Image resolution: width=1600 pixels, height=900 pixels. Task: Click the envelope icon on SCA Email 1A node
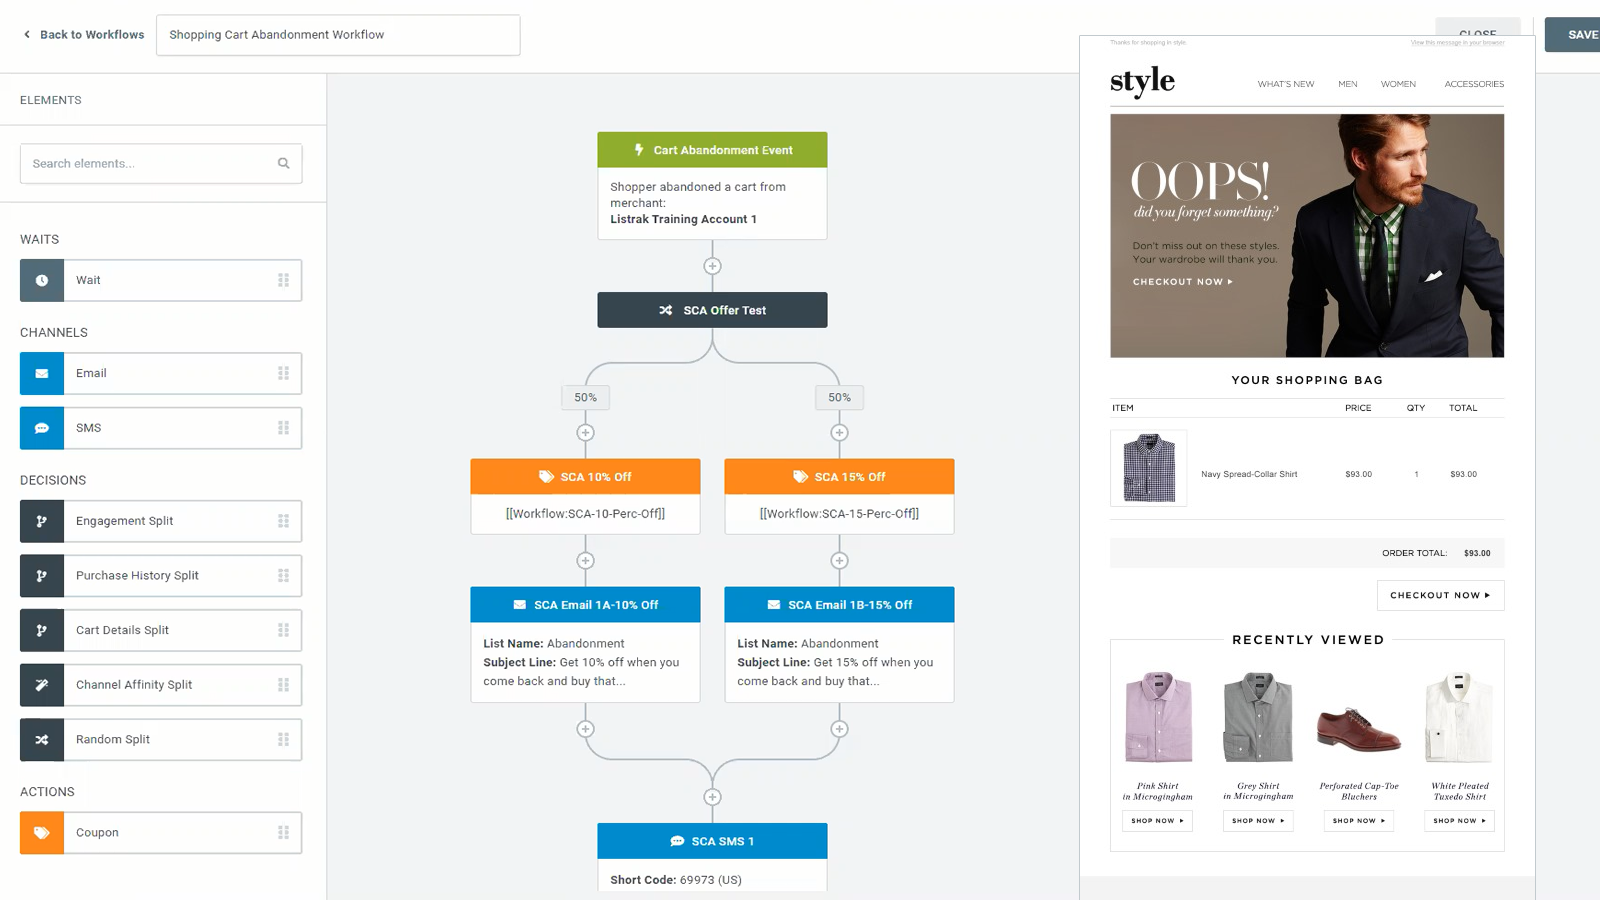pos(519,604)
